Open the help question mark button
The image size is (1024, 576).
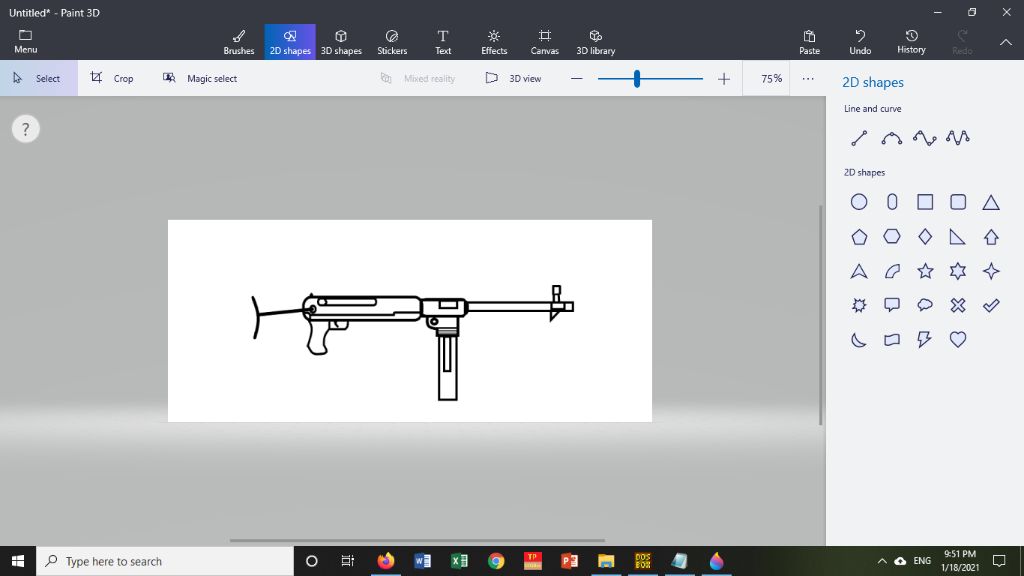25,129
